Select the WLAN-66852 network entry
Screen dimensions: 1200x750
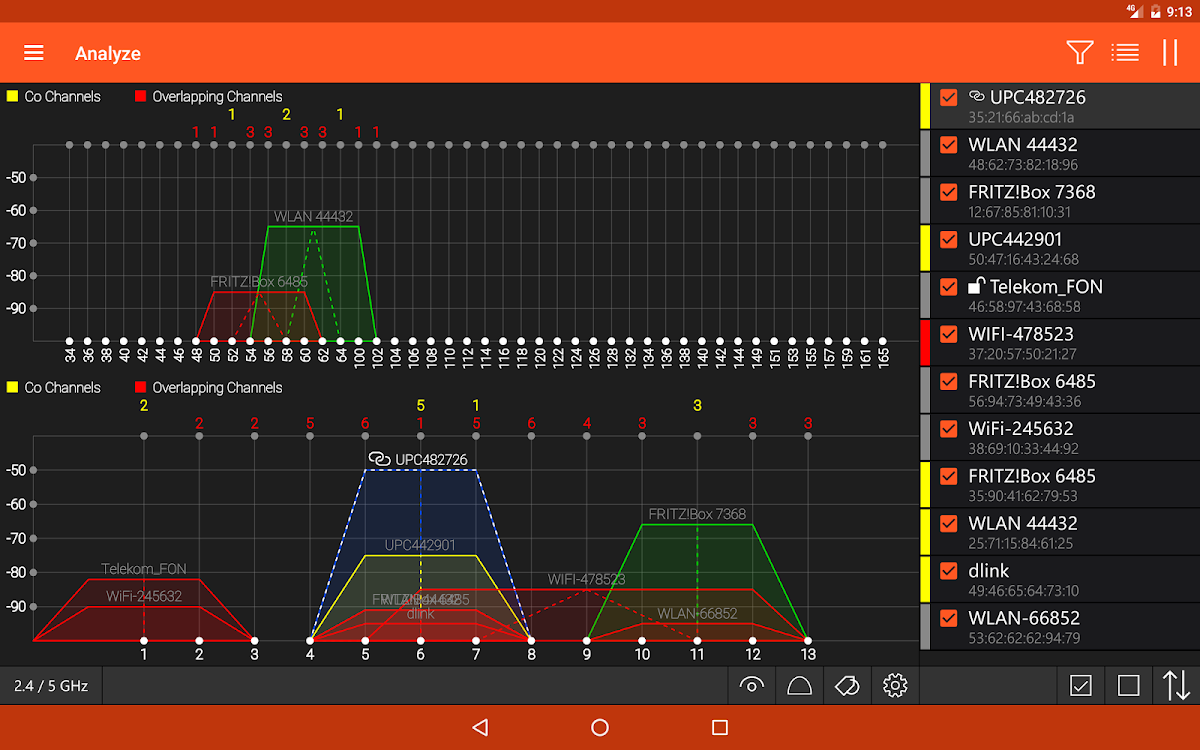pos(1060,627)
